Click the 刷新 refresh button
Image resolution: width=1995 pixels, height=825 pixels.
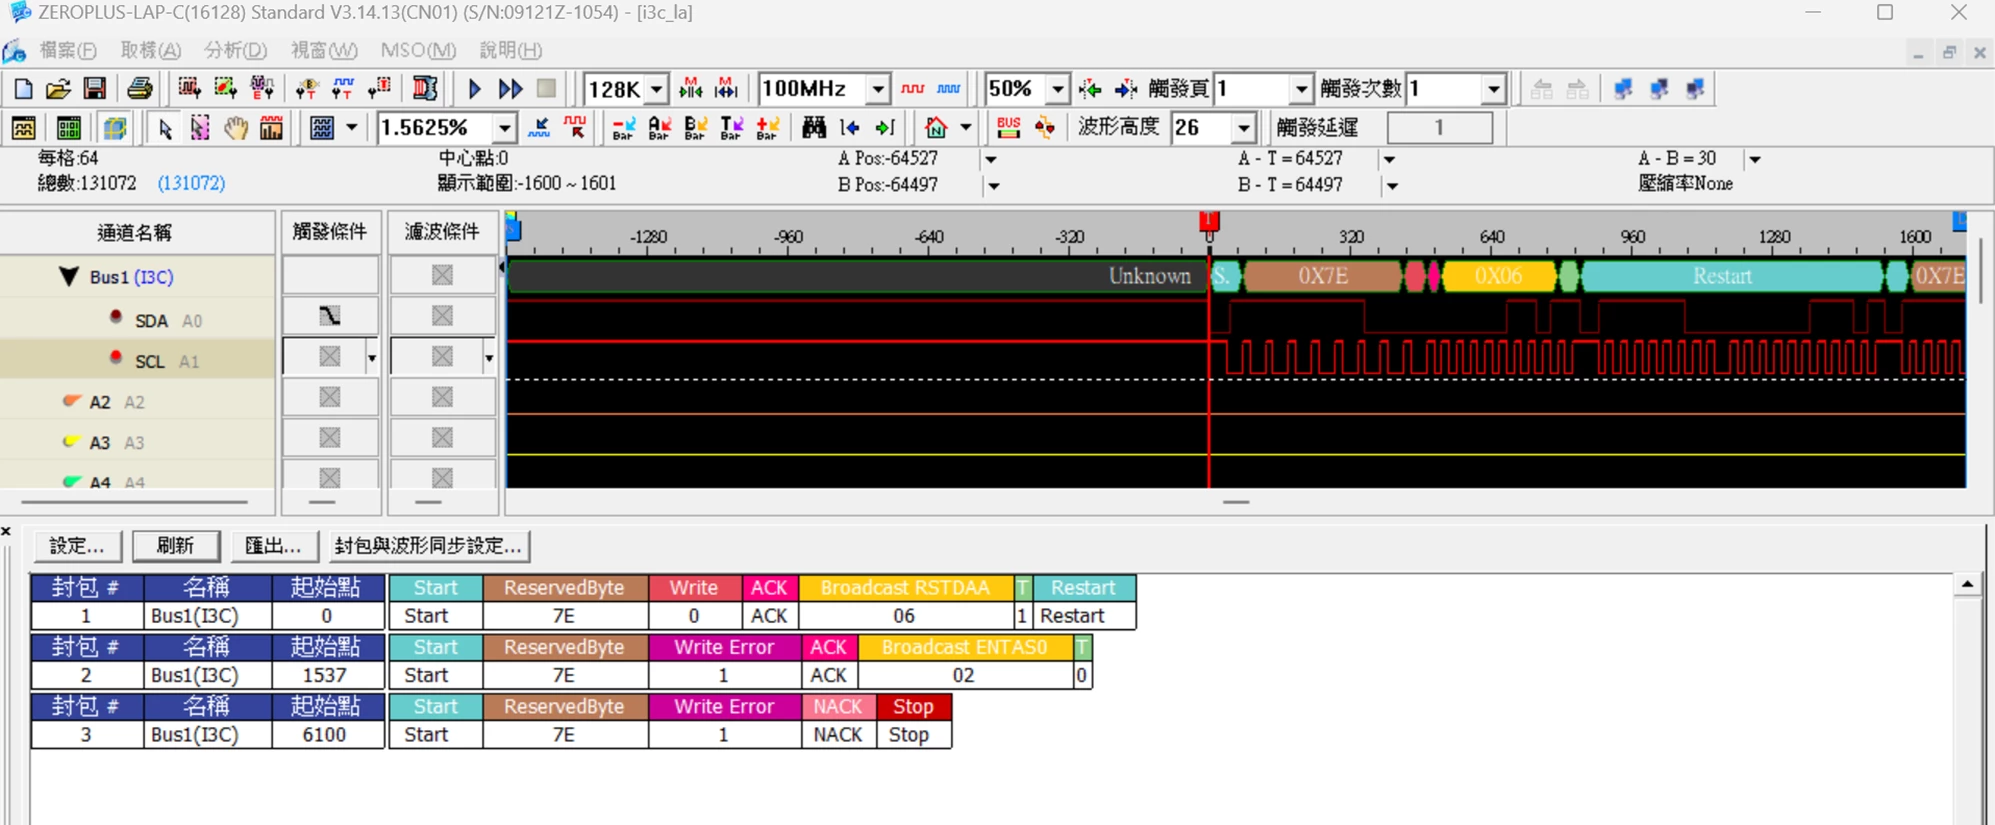[x=175, y=546]
